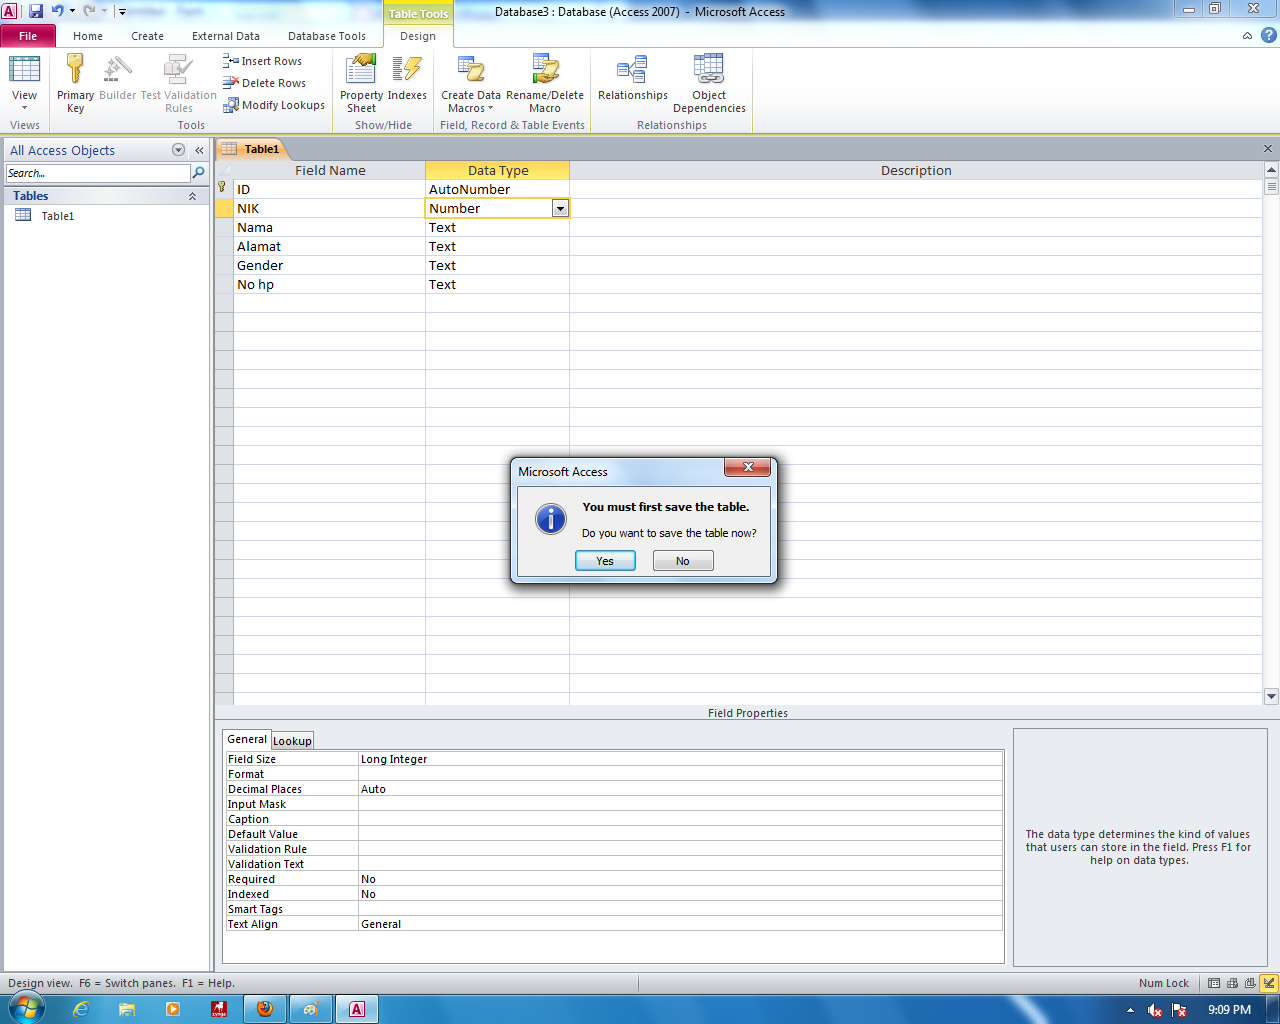Select the General field properties tab
The image size is (1280, 1024).
[247, 739]
